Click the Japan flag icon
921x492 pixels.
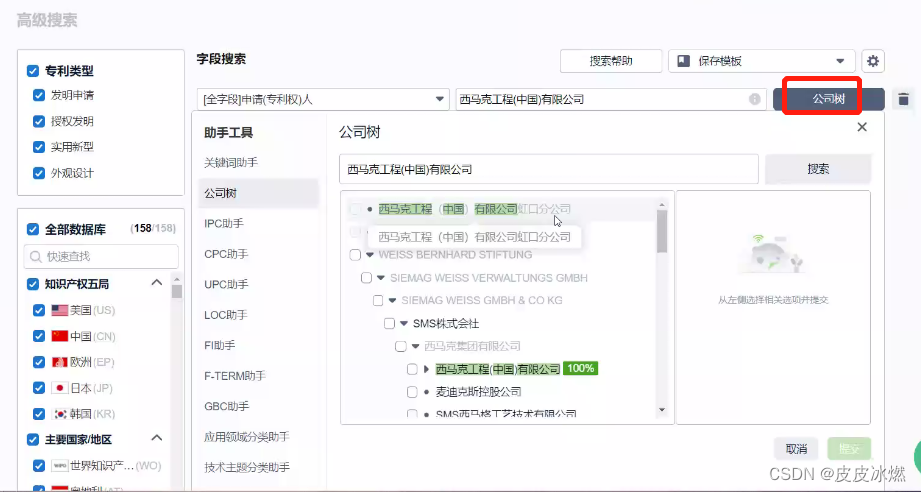pyautogui.click(x=59, y=388)
